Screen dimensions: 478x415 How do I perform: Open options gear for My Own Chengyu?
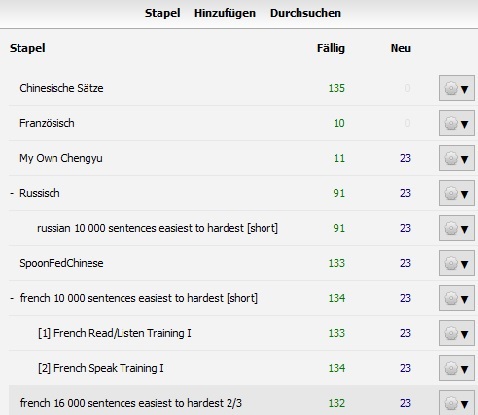[457, 158]
